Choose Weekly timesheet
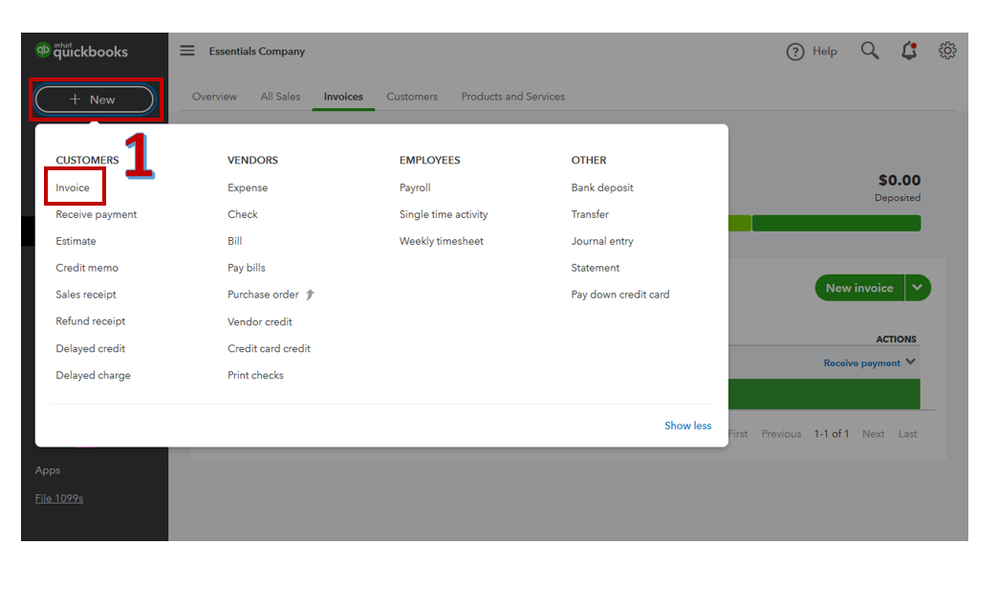The image size is (998, 590). [x=441, y=241]
